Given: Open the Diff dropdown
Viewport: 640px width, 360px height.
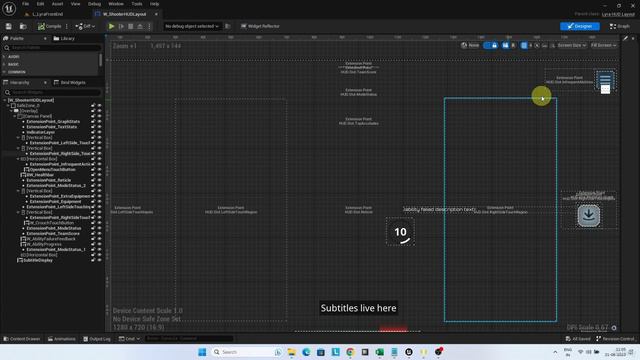Looking at the screenshot, I should (85, 26).
